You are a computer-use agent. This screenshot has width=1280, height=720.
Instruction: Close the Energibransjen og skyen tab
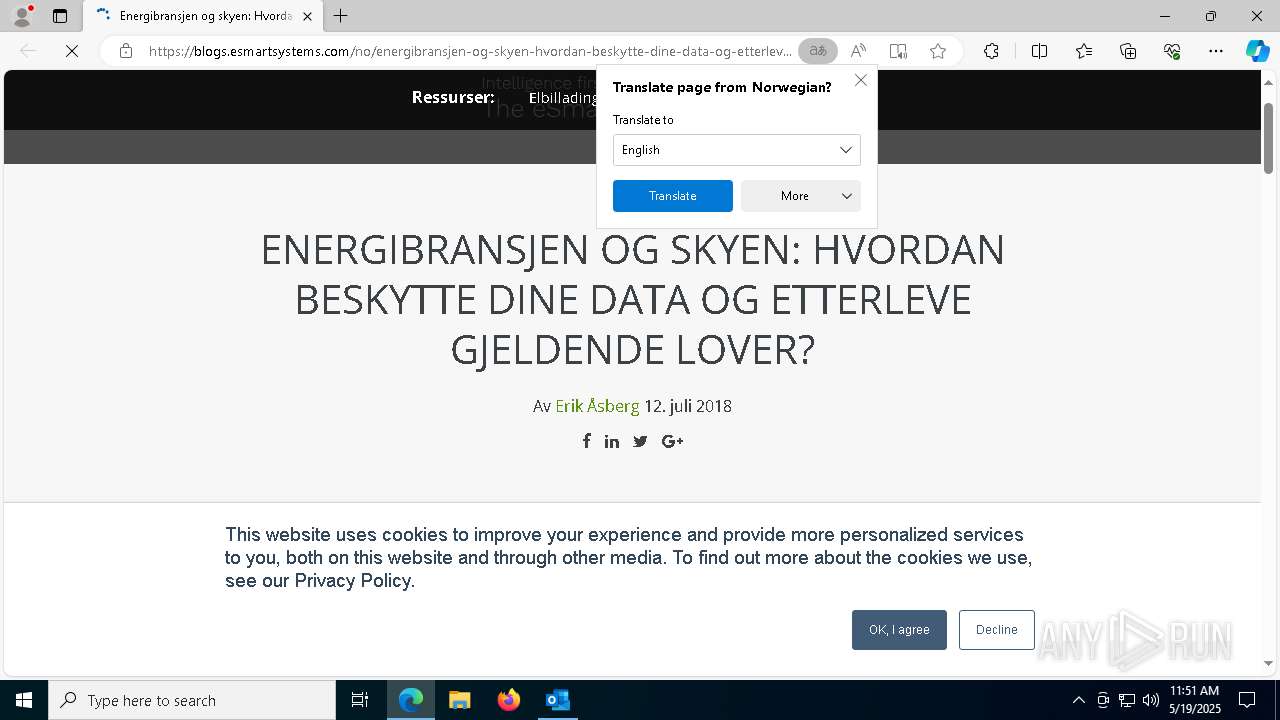(x=308, y=16)
